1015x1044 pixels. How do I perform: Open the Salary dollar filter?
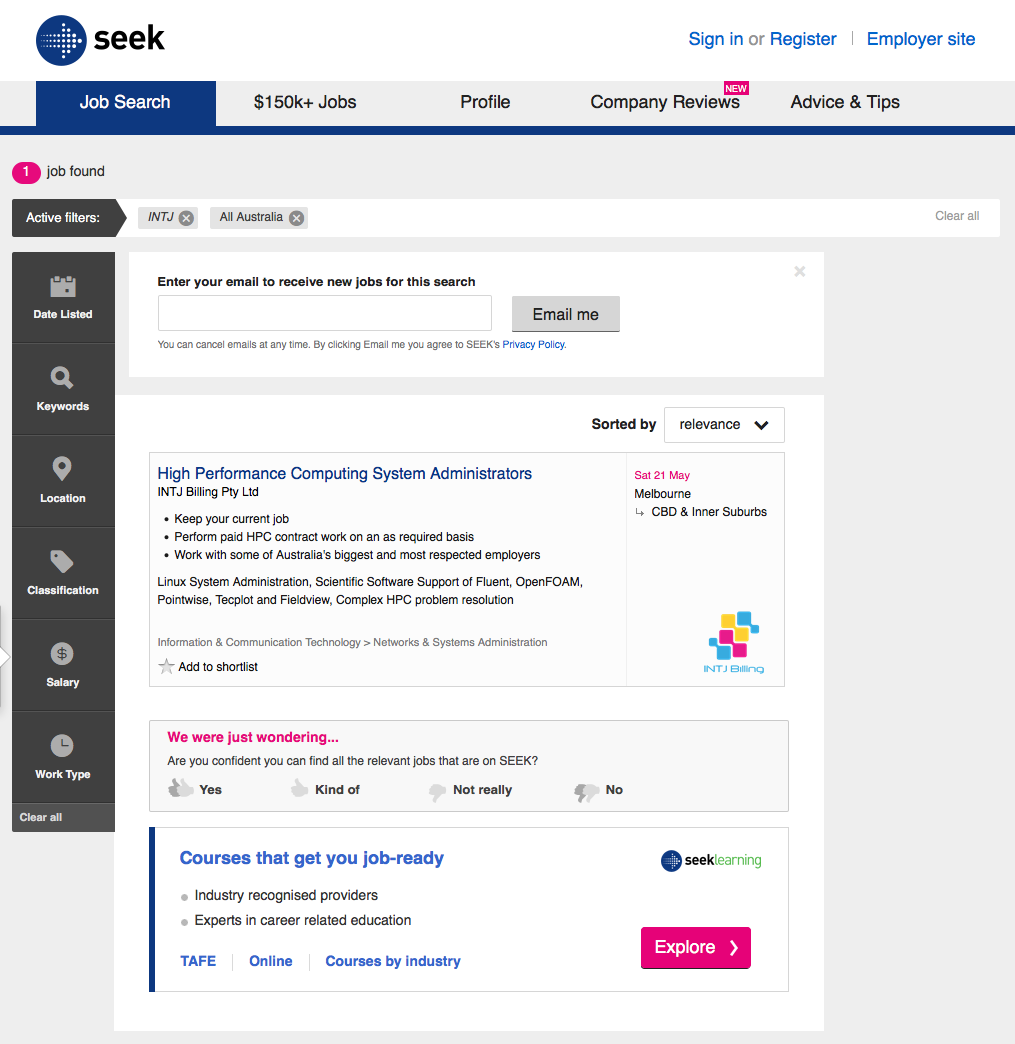63,664
